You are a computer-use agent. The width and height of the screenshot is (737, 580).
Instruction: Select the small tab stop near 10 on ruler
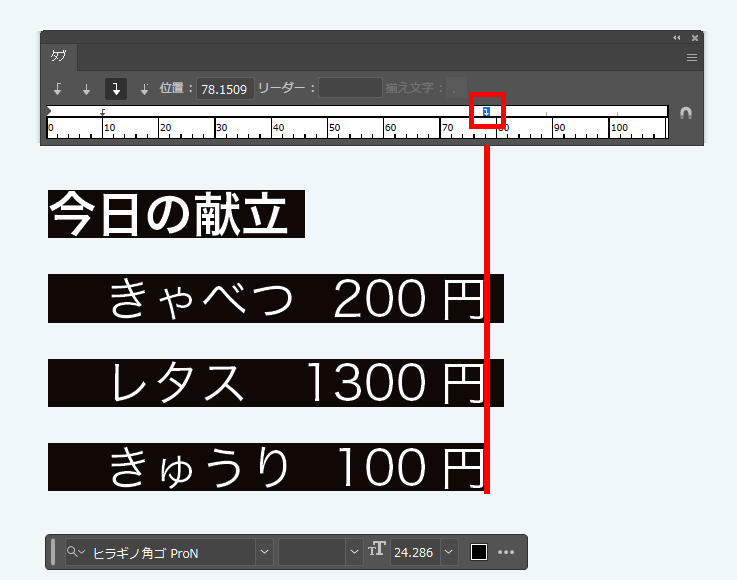click(102, 112)
